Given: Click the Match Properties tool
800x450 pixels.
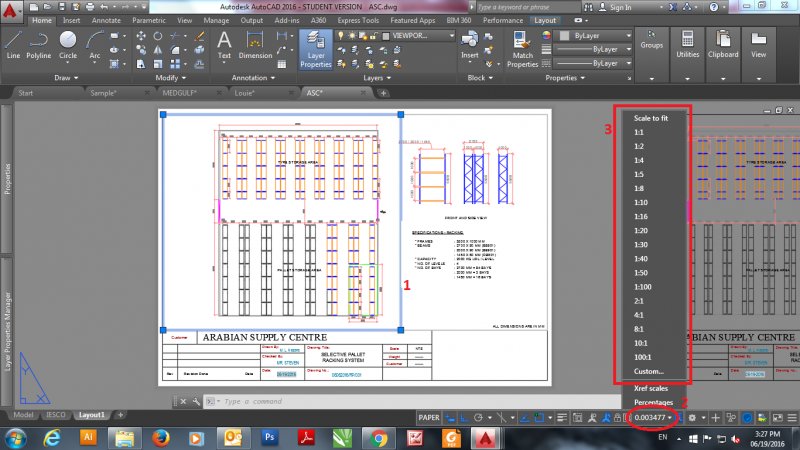Looking at the screenshot, I should 522,47.
